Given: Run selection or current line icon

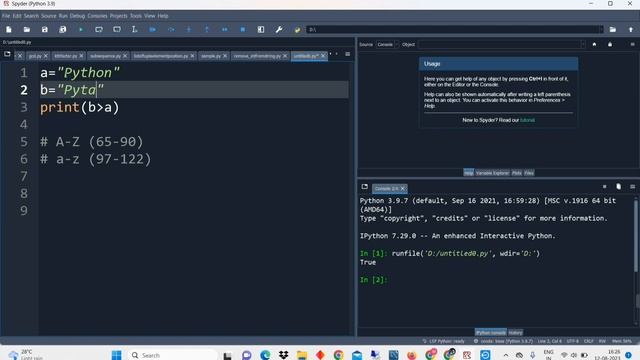Looking at the screenshot, I should pos(135,29).
